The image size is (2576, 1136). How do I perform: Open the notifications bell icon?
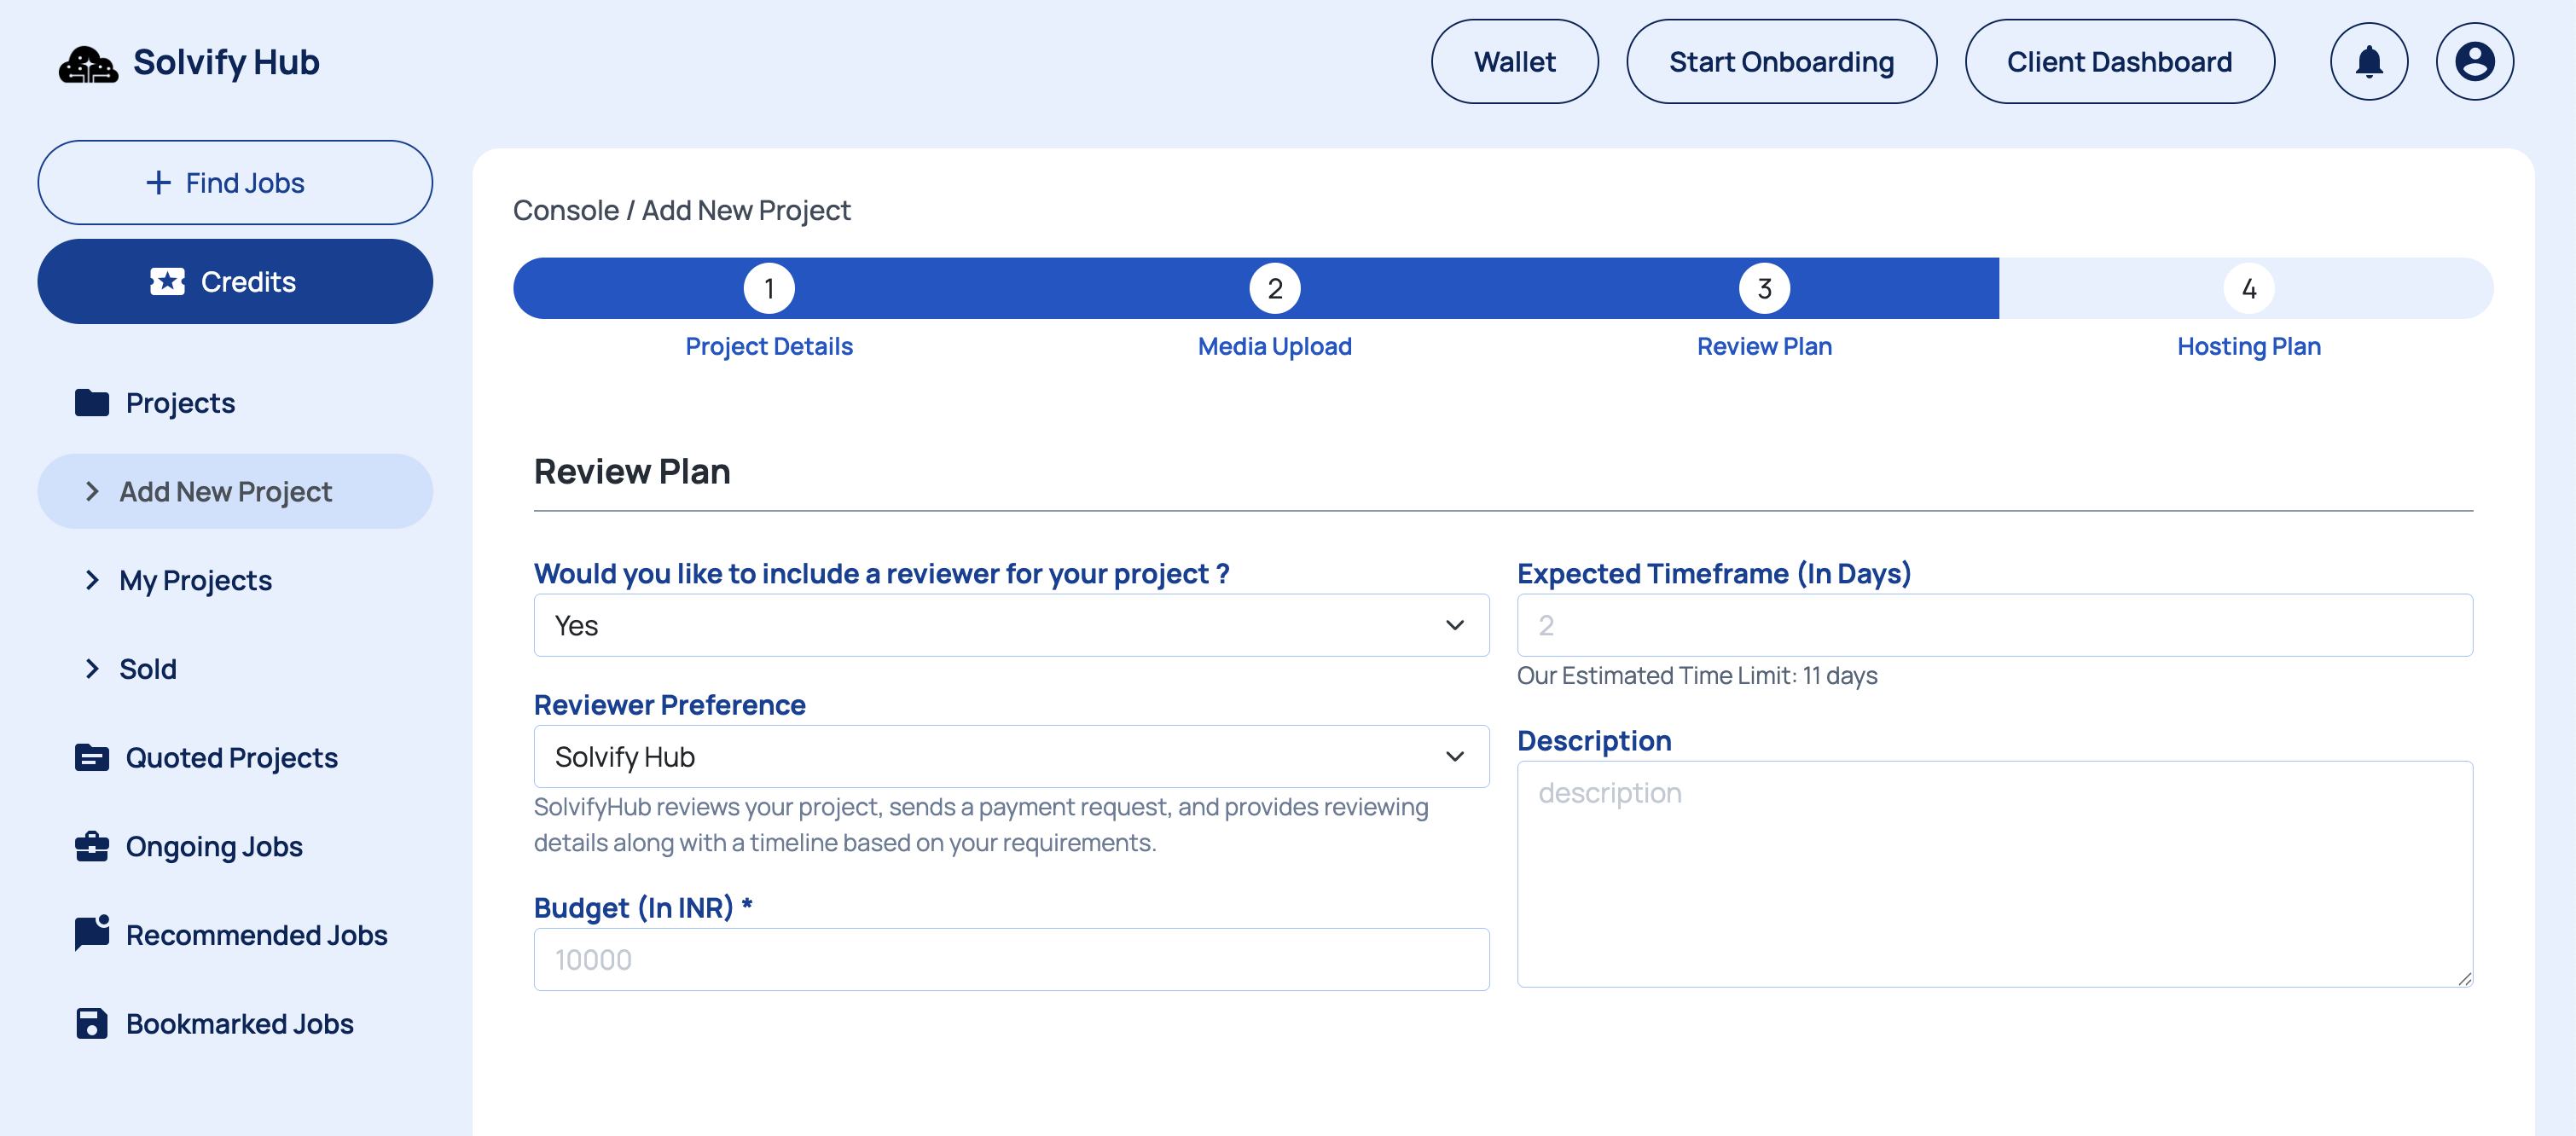2369,62
